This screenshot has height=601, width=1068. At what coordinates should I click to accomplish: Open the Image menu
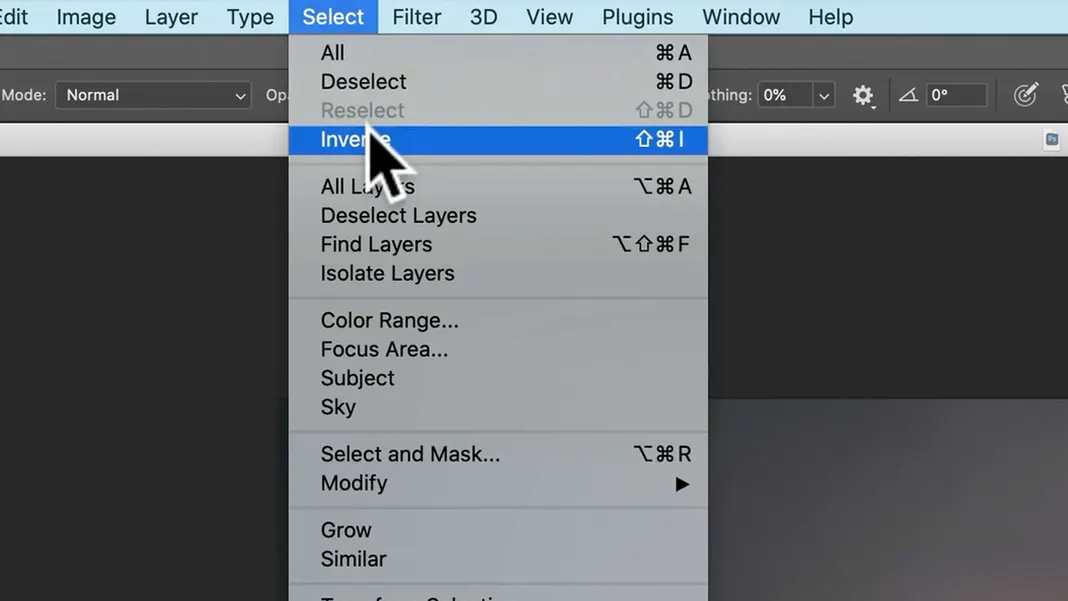86,17
